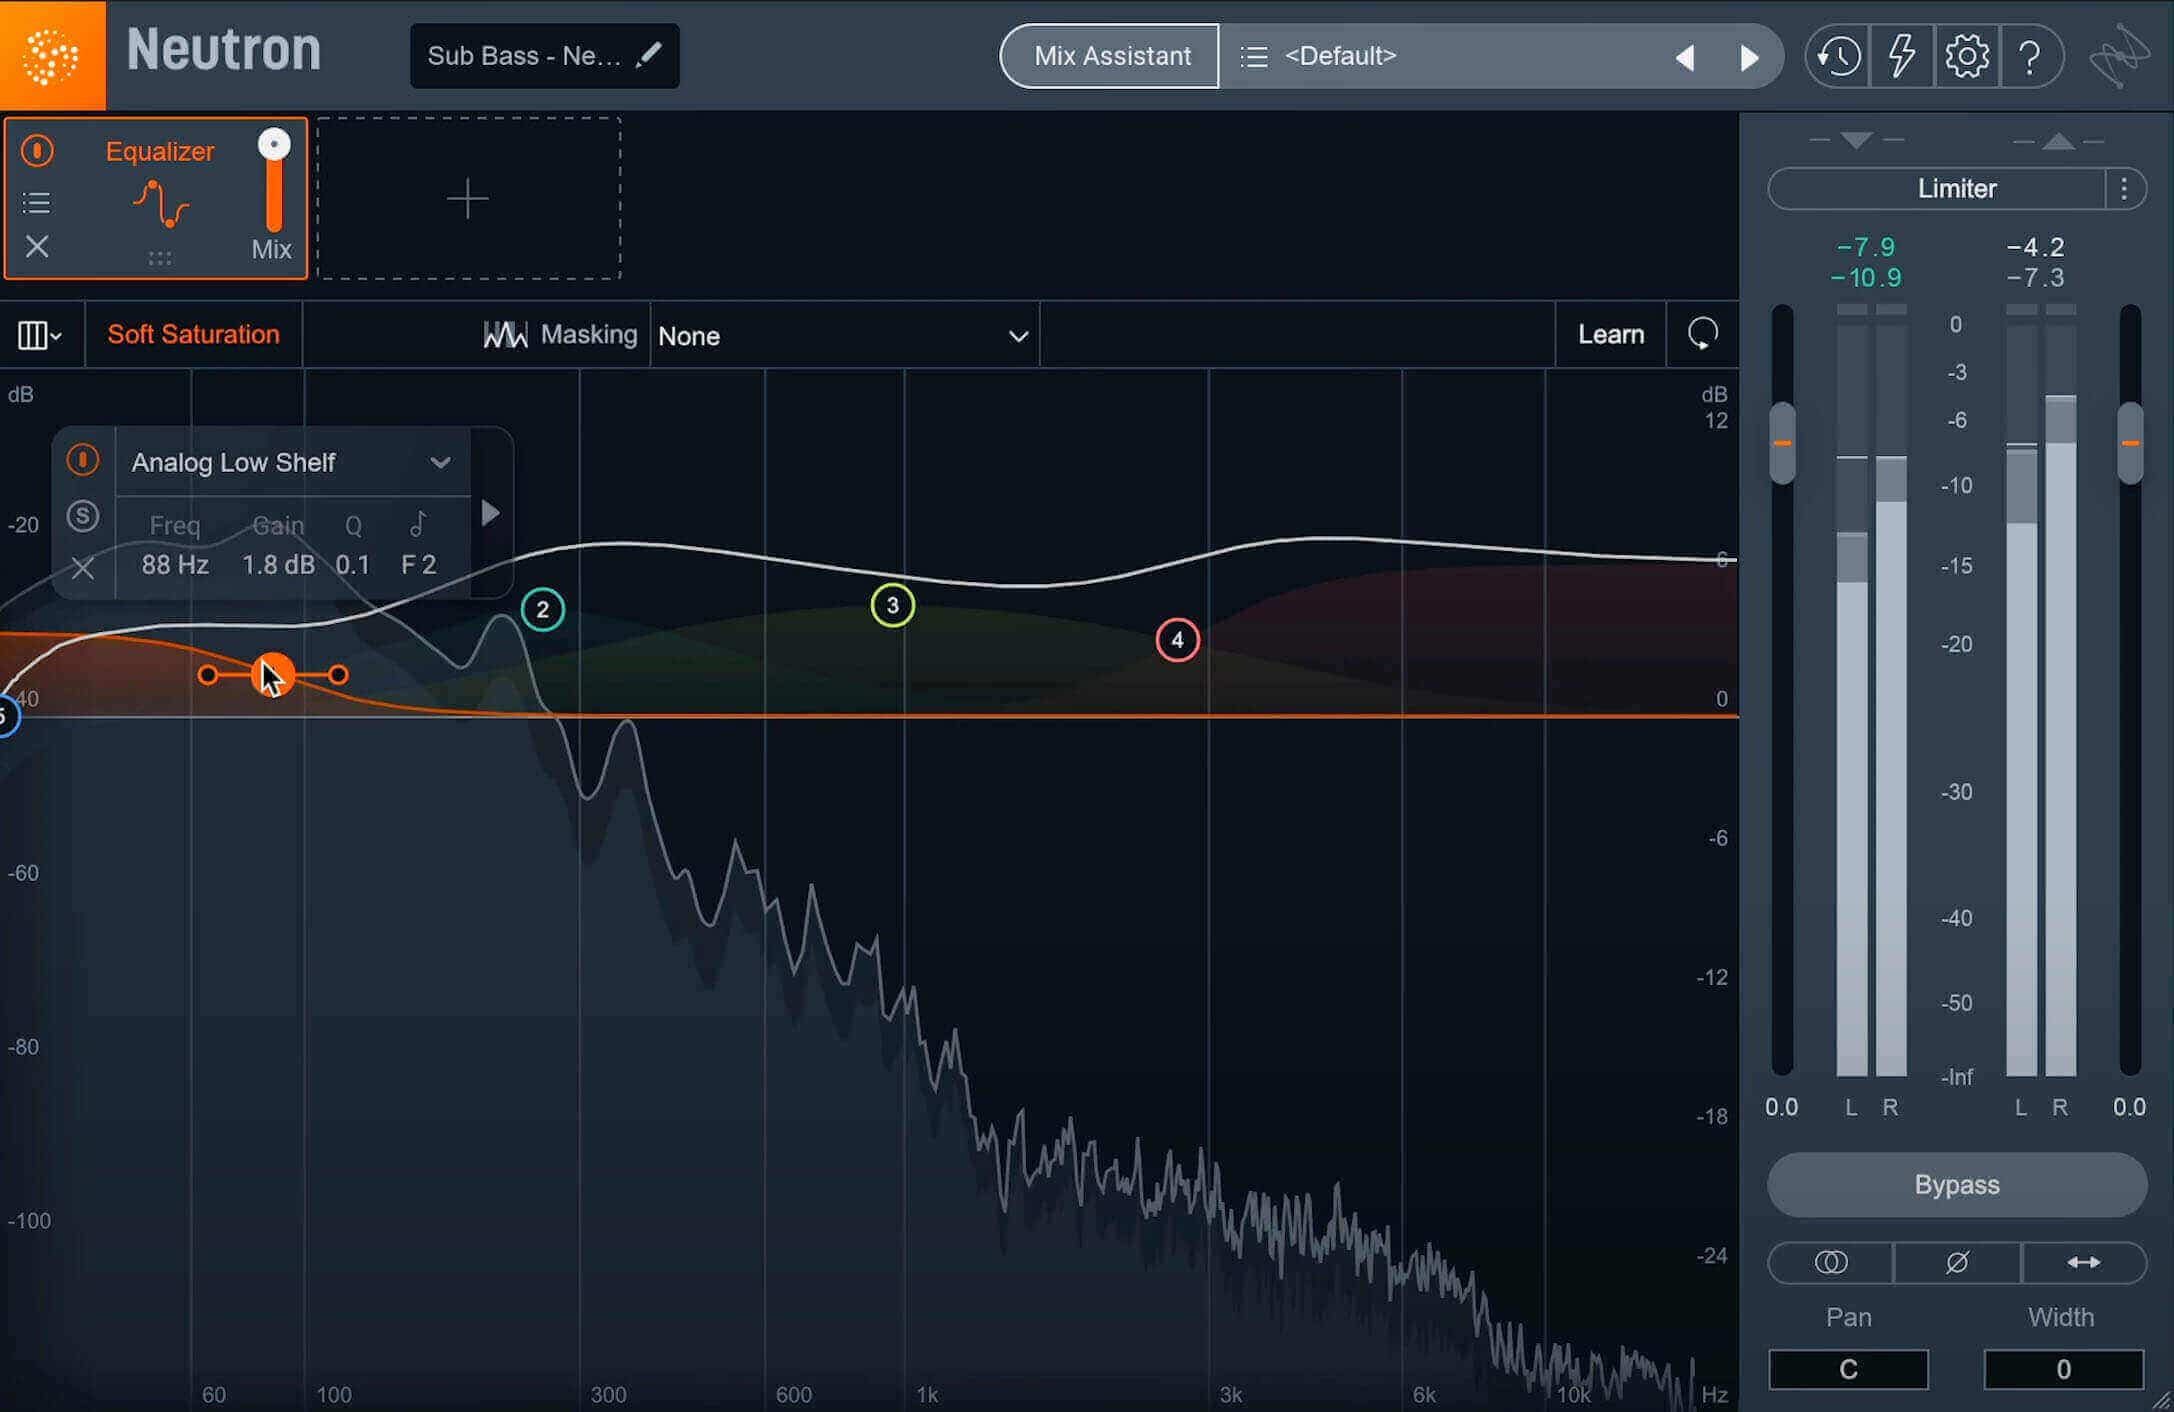Delete the selected band with X
This screenshot has height=1412, width=2174.
(x=83, y=569)
